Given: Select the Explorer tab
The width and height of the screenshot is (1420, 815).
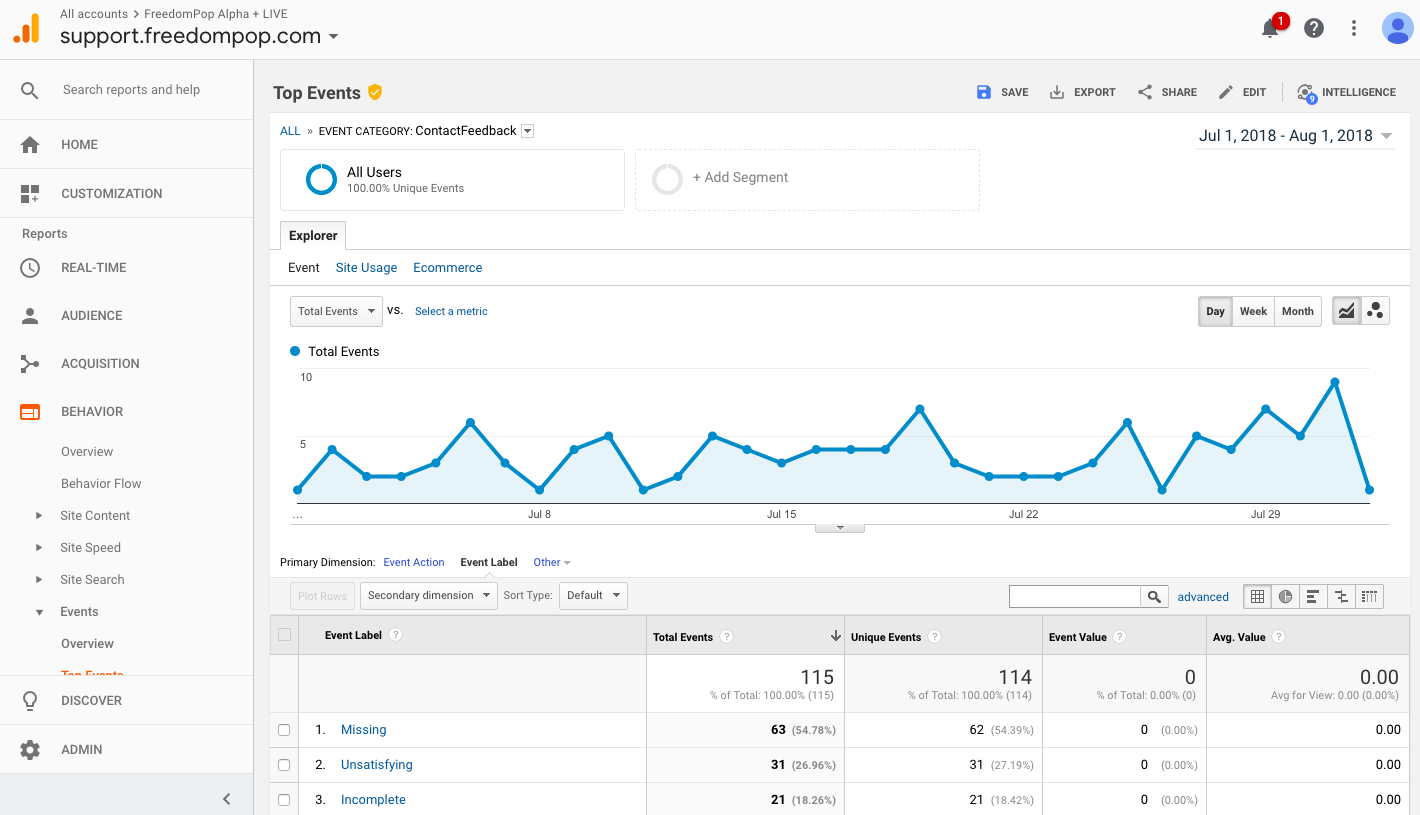Looking at the screenshot, I should 313,236.
